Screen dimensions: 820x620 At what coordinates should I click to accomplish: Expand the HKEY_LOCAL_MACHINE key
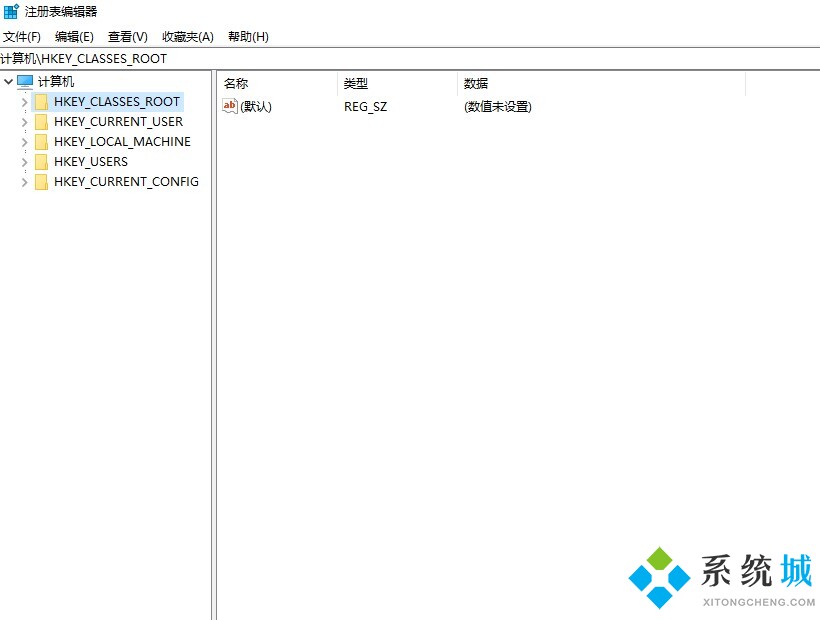pos(25,142)
